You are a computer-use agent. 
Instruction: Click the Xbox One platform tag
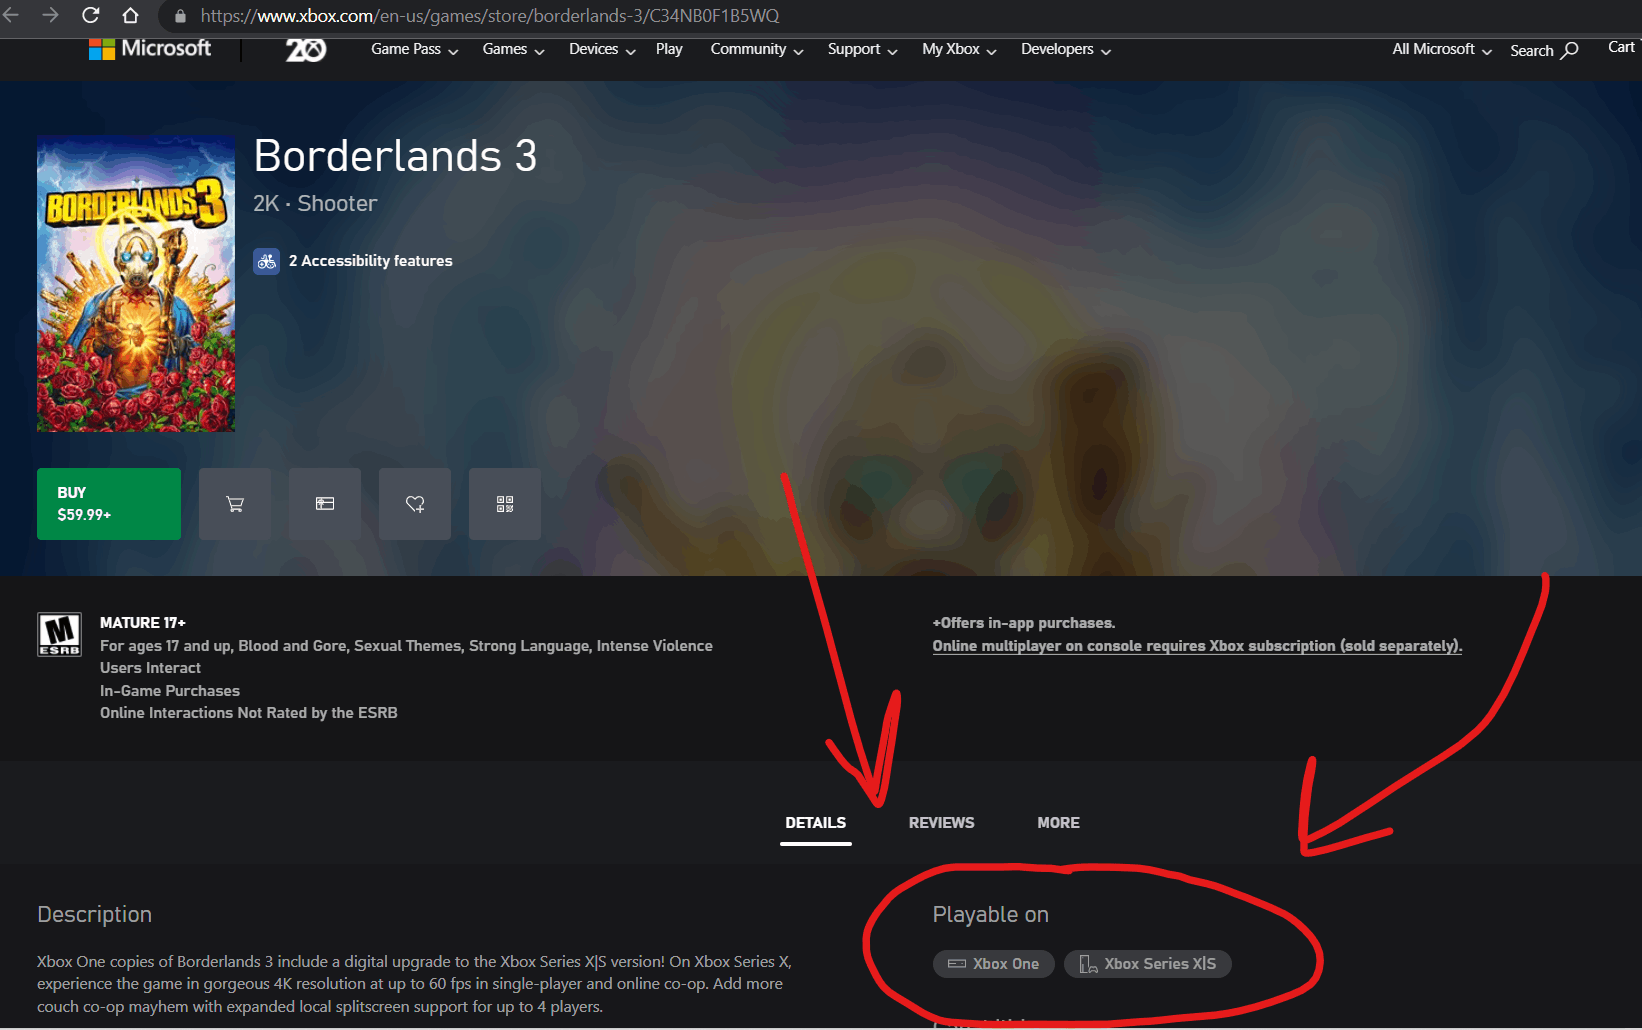[994, 964]
